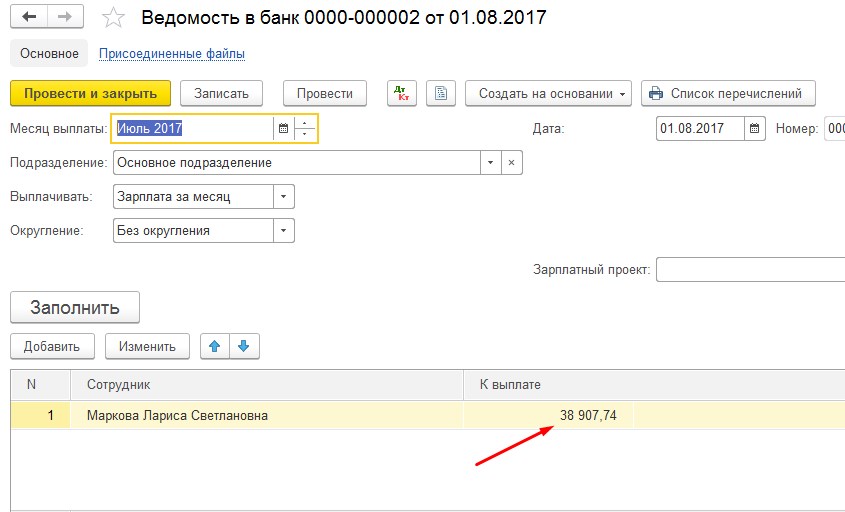Open the Создать на основании dropdown
The height and width of the screenshot is (512, 845).
[548, 93]
